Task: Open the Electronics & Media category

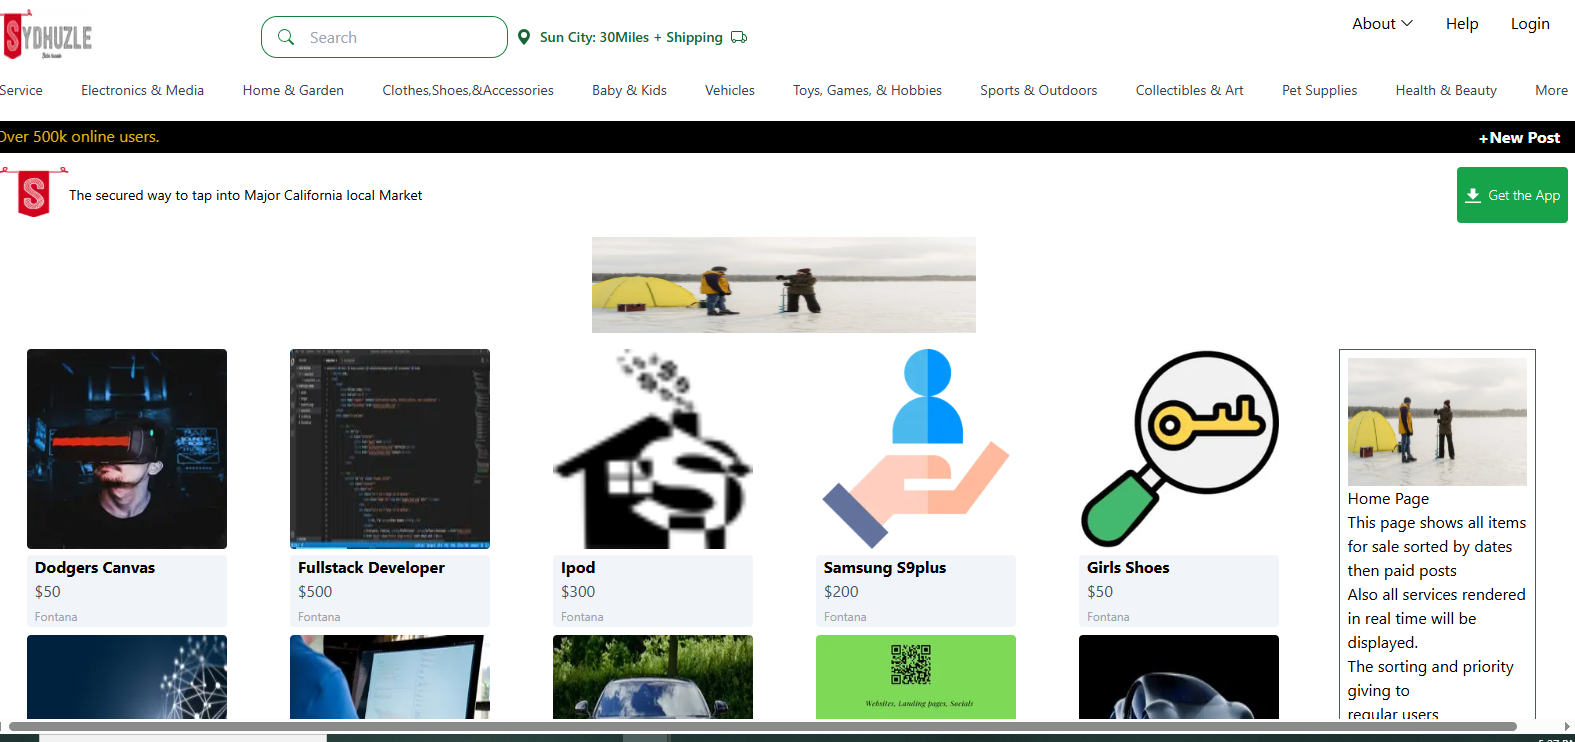Action: coord(142,90)
